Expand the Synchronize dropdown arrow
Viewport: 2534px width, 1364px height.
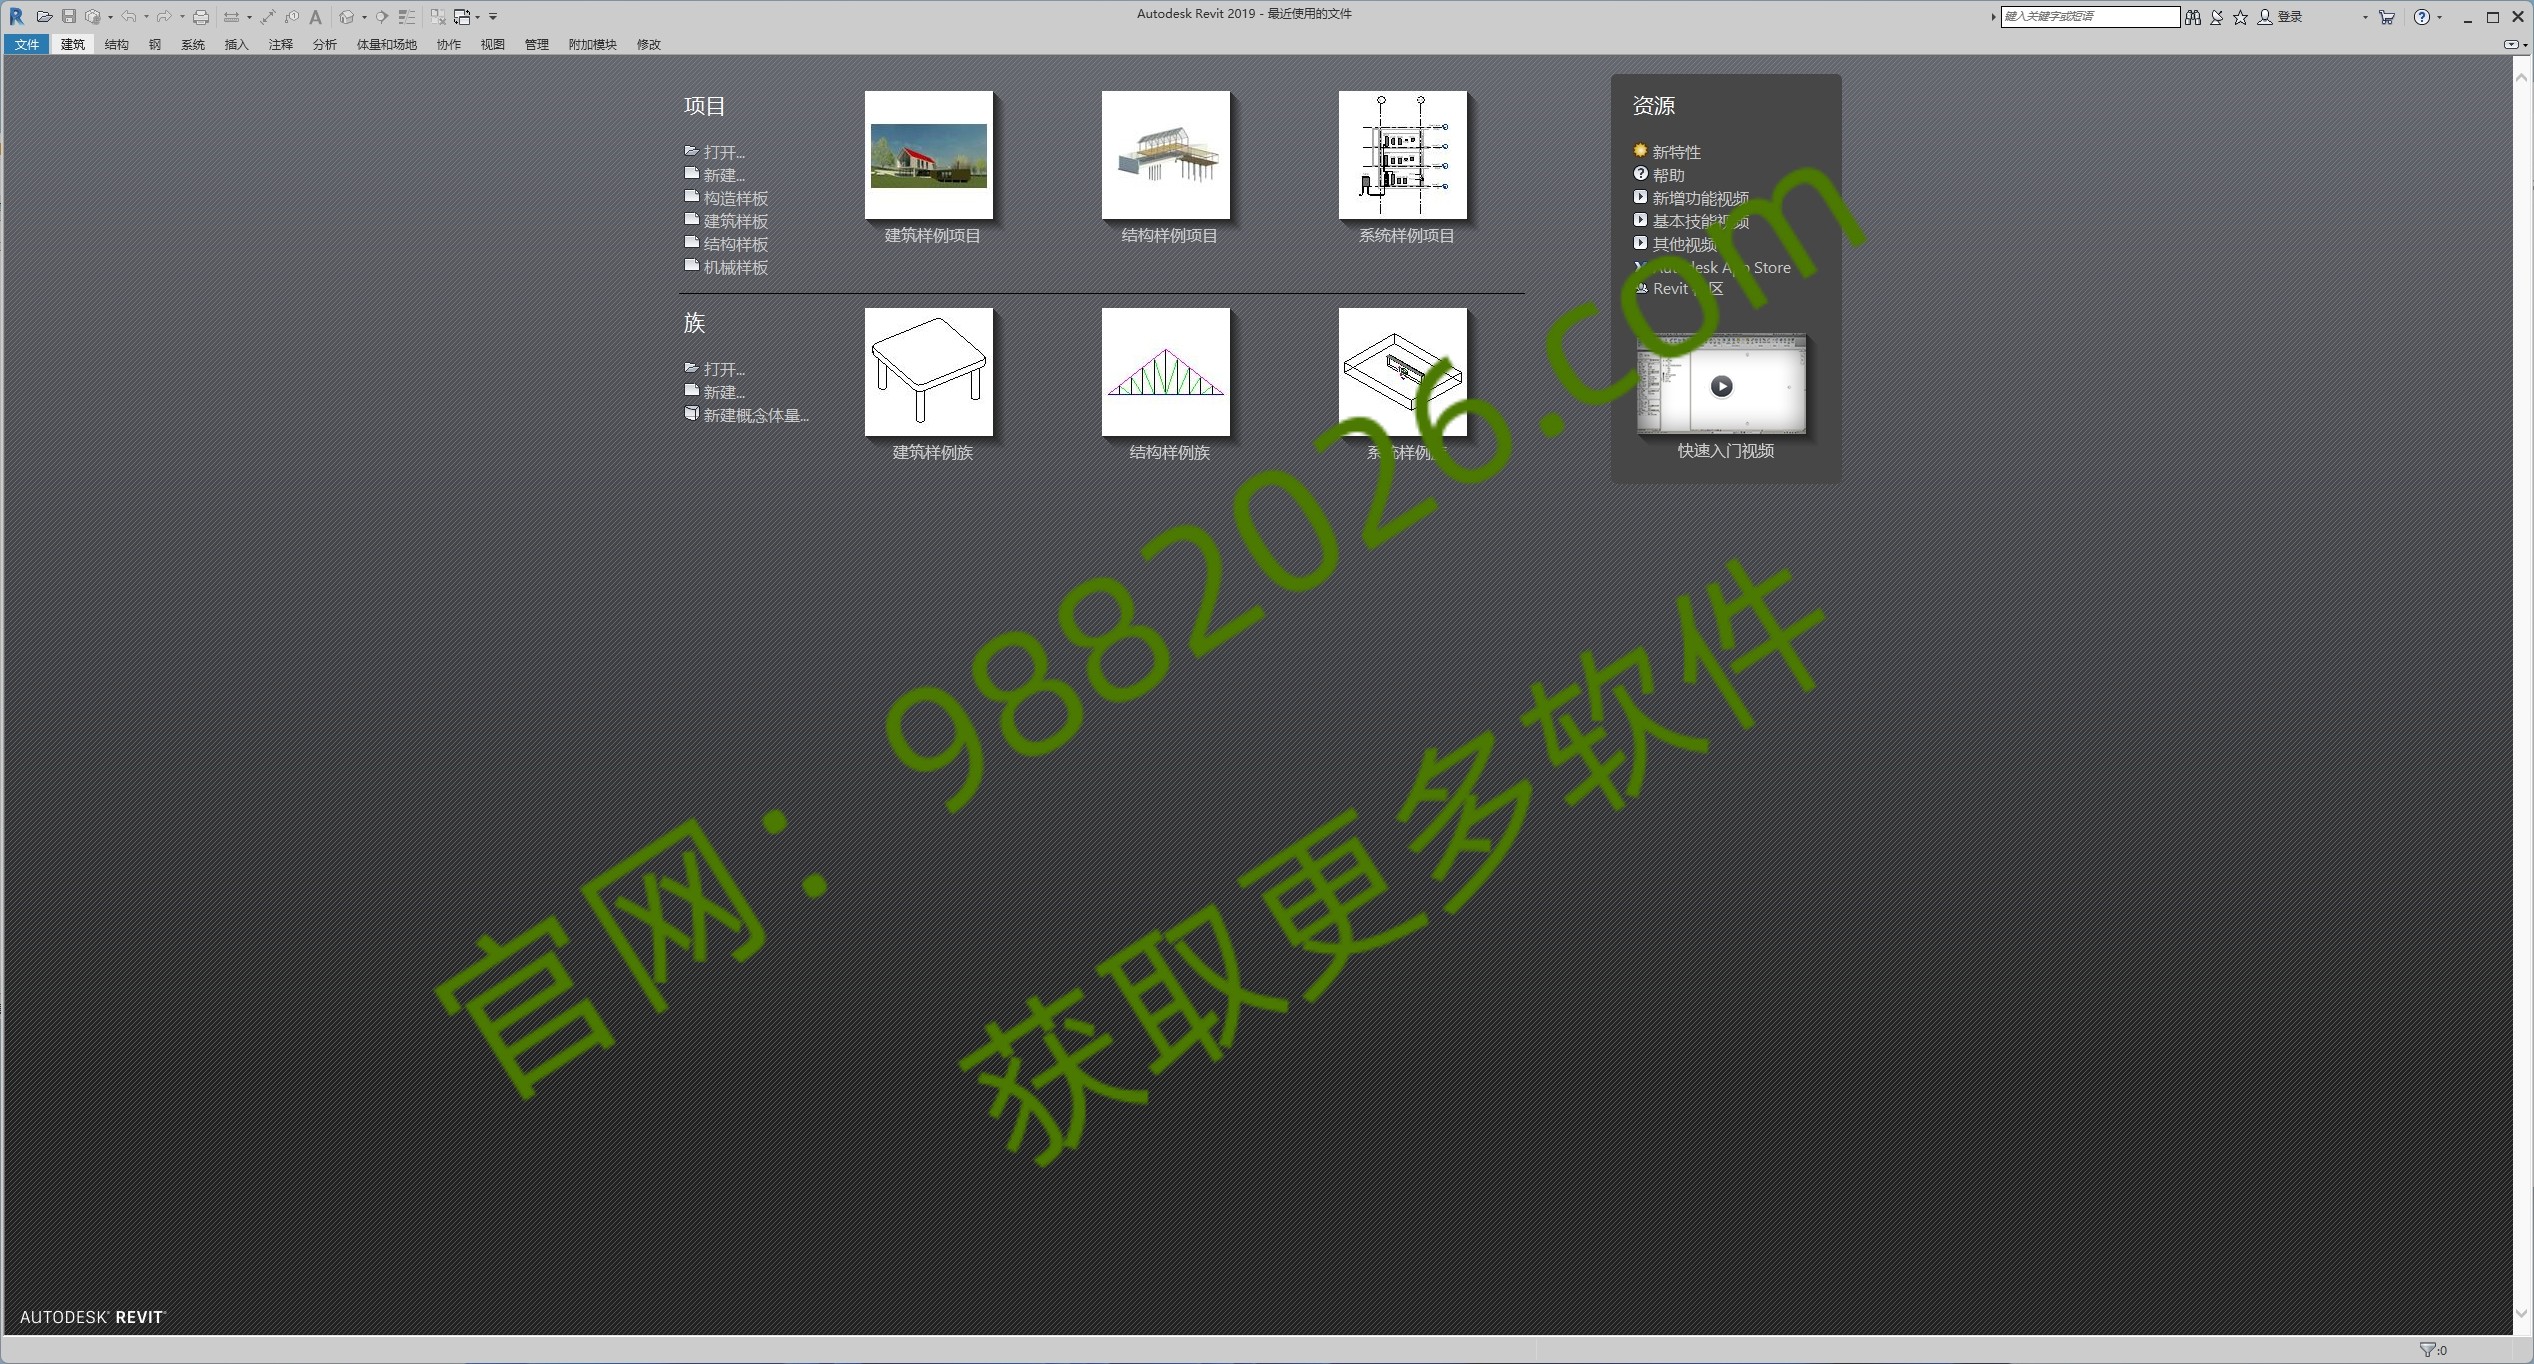pos(110,17)
